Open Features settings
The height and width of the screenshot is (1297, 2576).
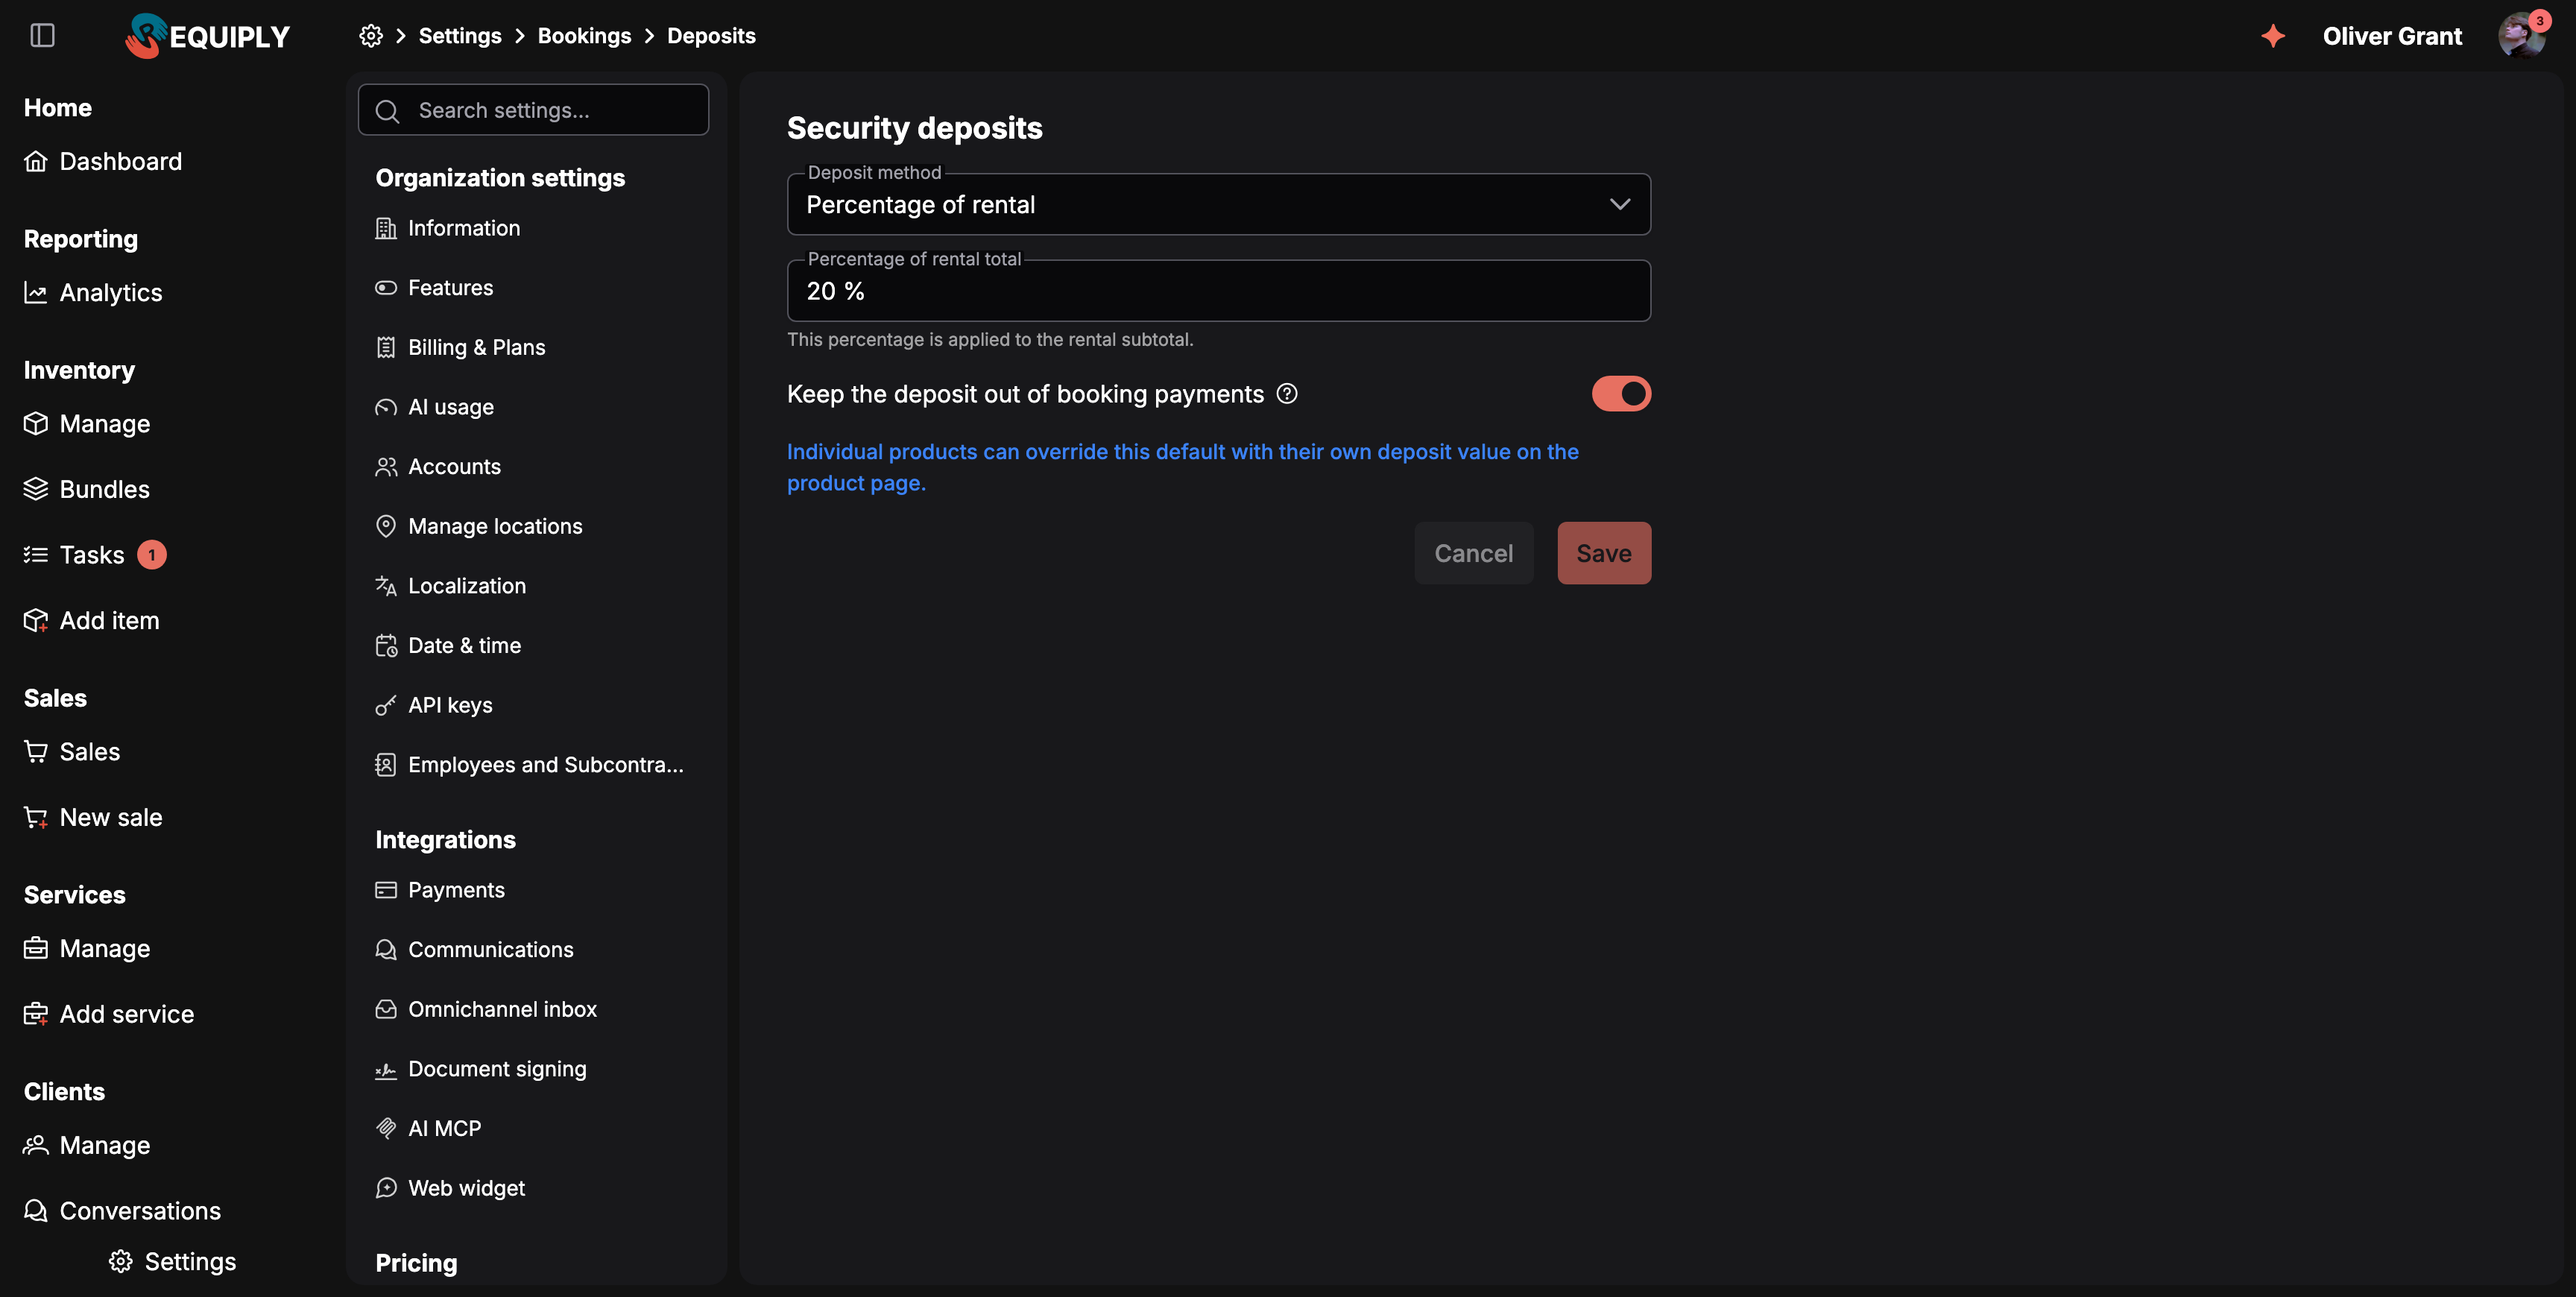click(434, 287)
